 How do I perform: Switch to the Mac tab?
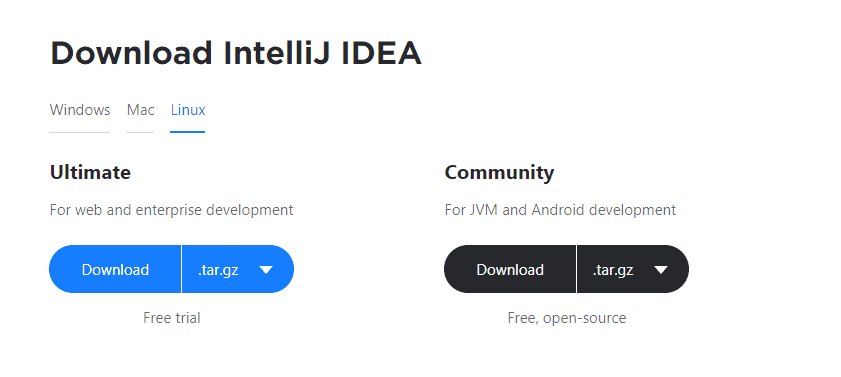(141, 110)
